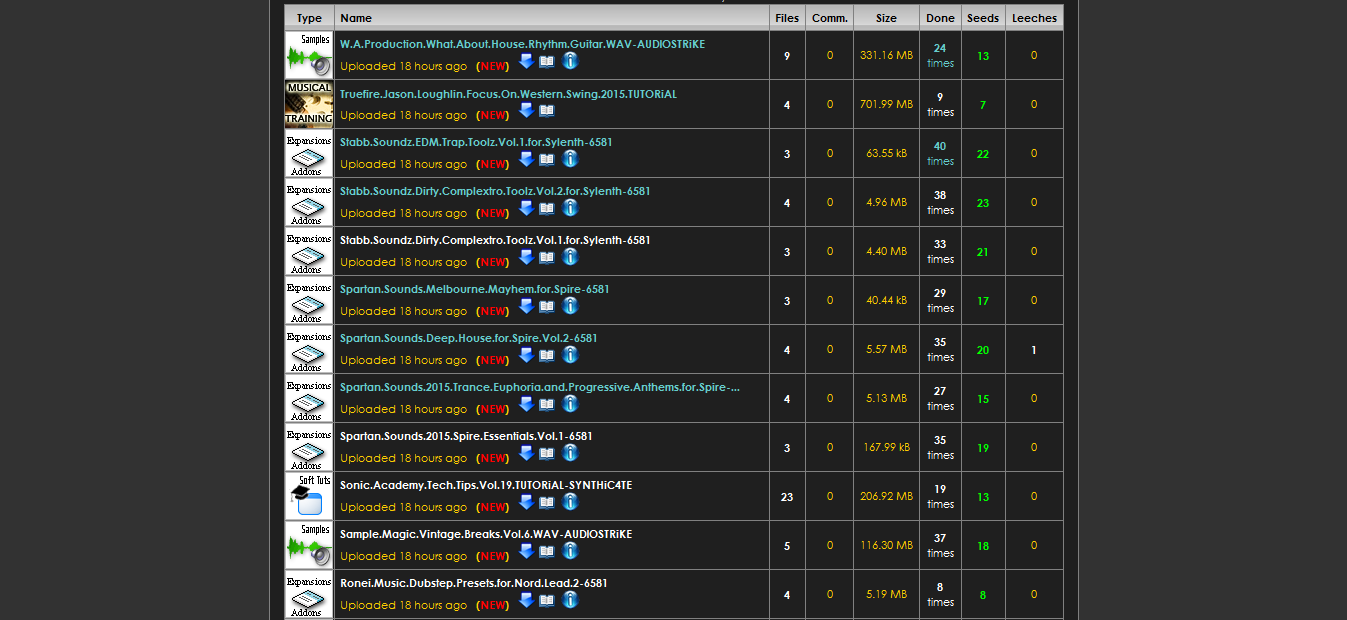
Task: Download Spartan Melbourne Mayhem via blue arrow
Action: pos(526,307)
